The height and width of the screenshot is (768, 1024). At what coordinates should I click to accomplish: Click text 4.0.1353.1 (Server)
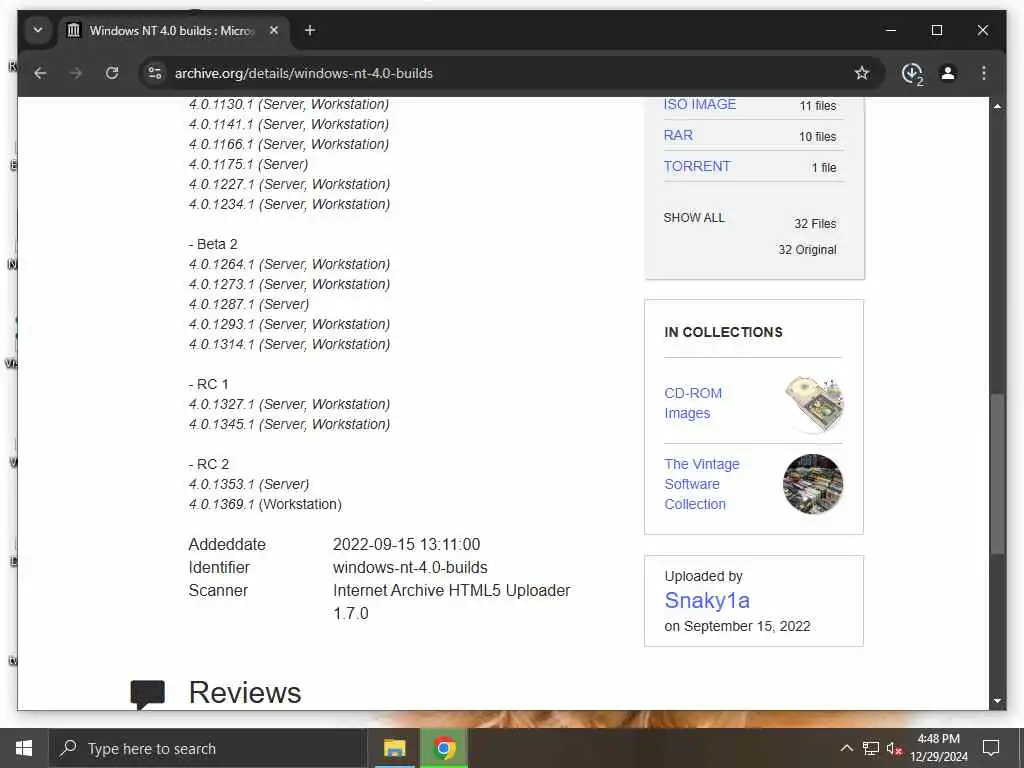click(249, 484)
